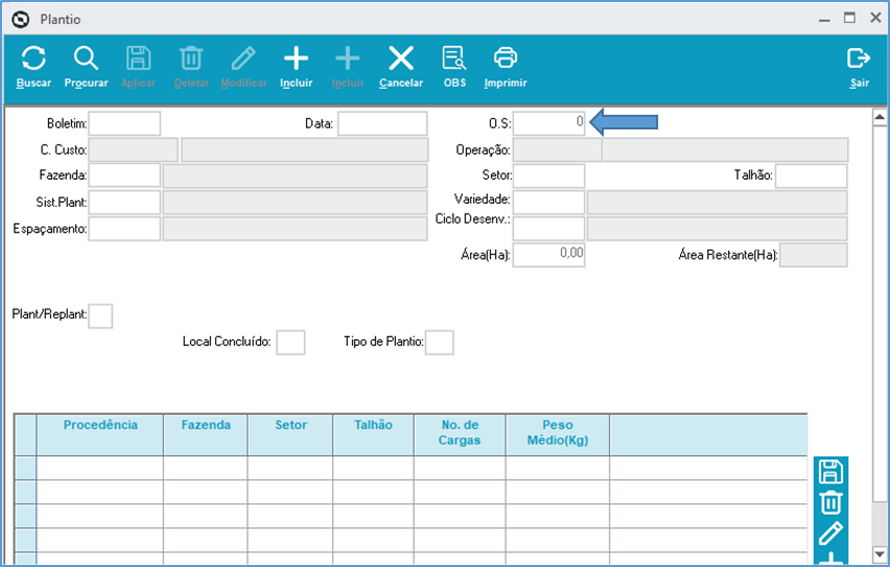Click the scrollbar up arrow

tap(879, 118)
